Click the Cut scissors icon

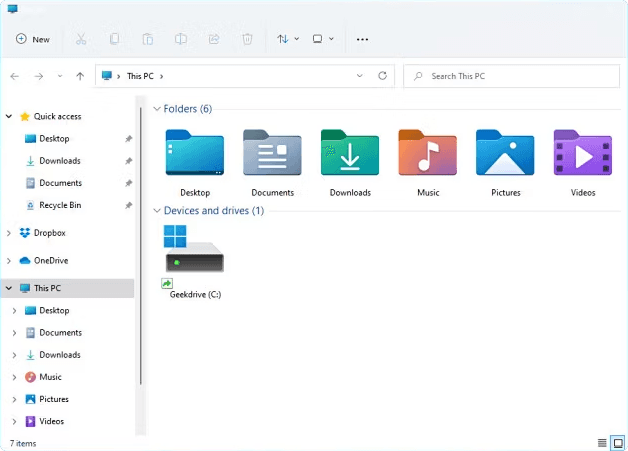click(81, 39)
